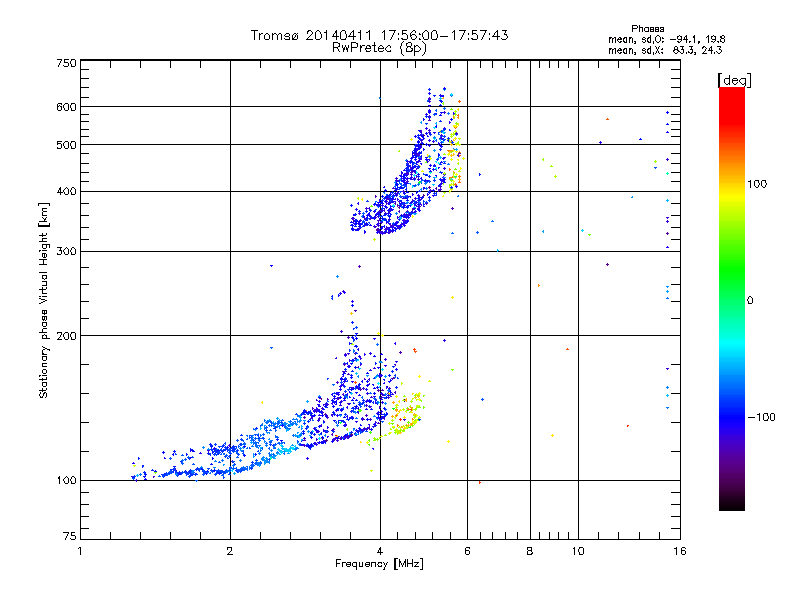Screen dimensions: 800x600
Task: Click the x-axis tick label '8'
Action: [530, 551]
